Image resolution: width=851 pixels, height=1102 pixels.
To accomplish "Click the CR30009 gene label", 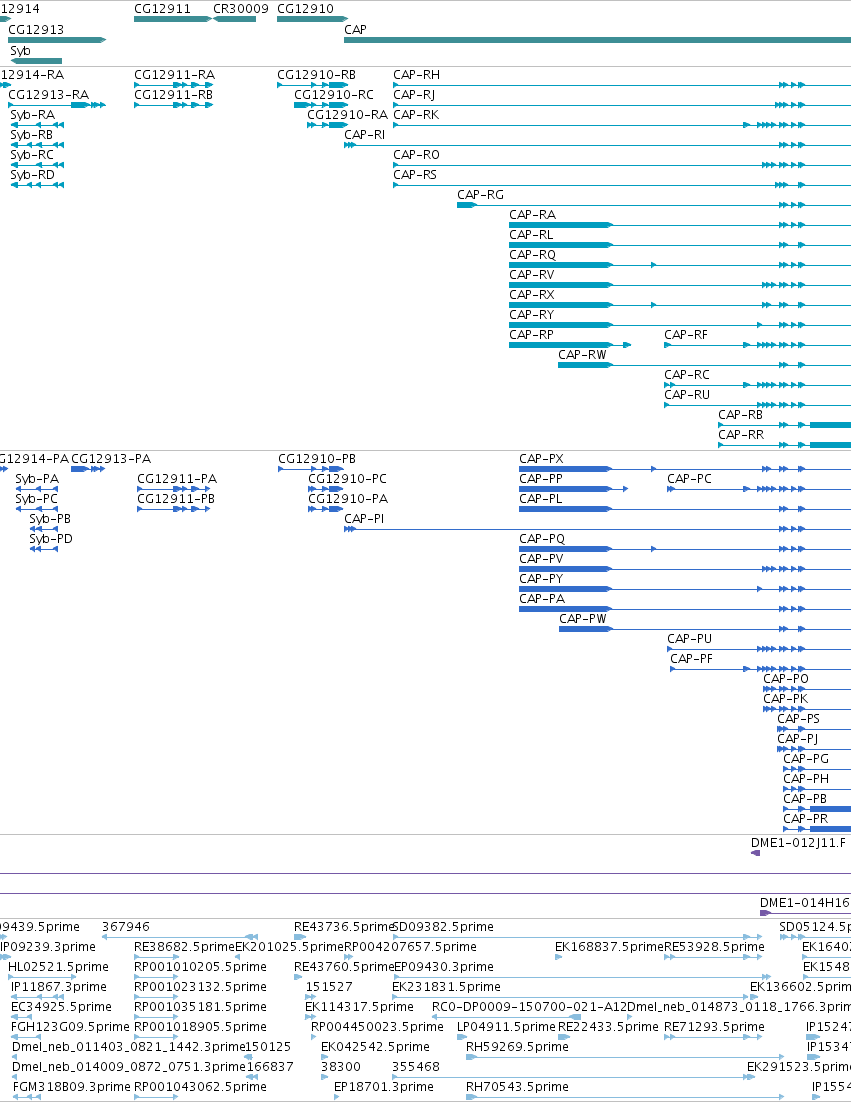I will pos(241,8).
